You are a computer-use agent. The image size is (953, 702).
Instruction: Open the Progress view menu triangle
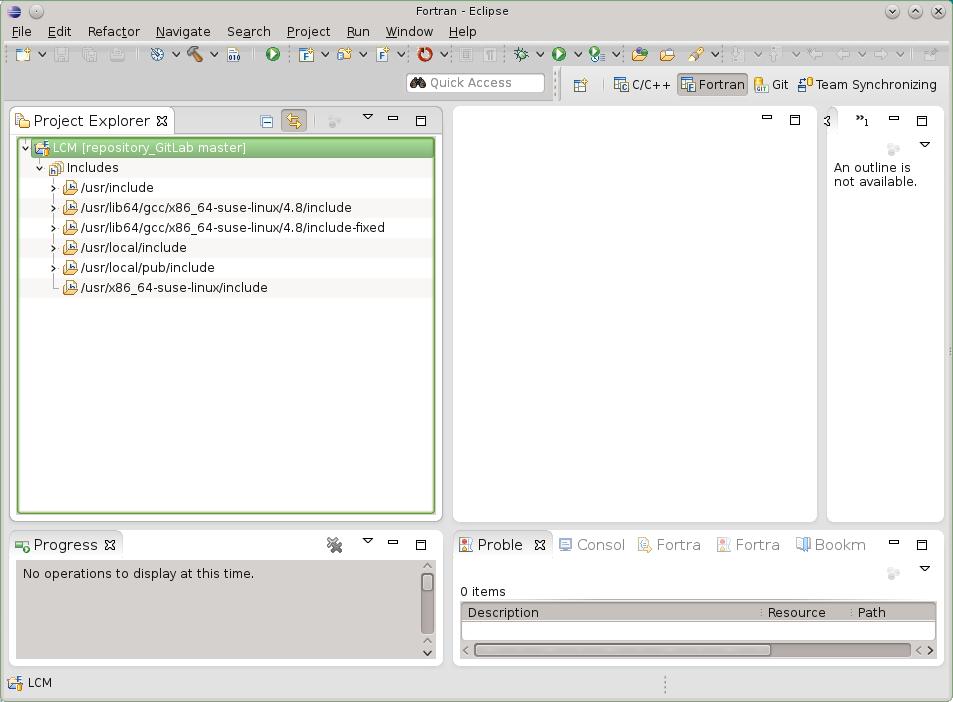(x=368, y=541)
